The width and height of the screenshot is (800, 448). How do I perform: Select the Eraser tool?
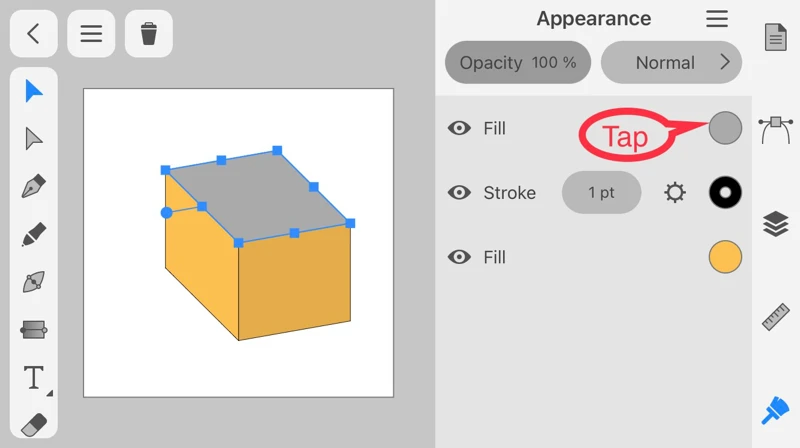point(34,424)
